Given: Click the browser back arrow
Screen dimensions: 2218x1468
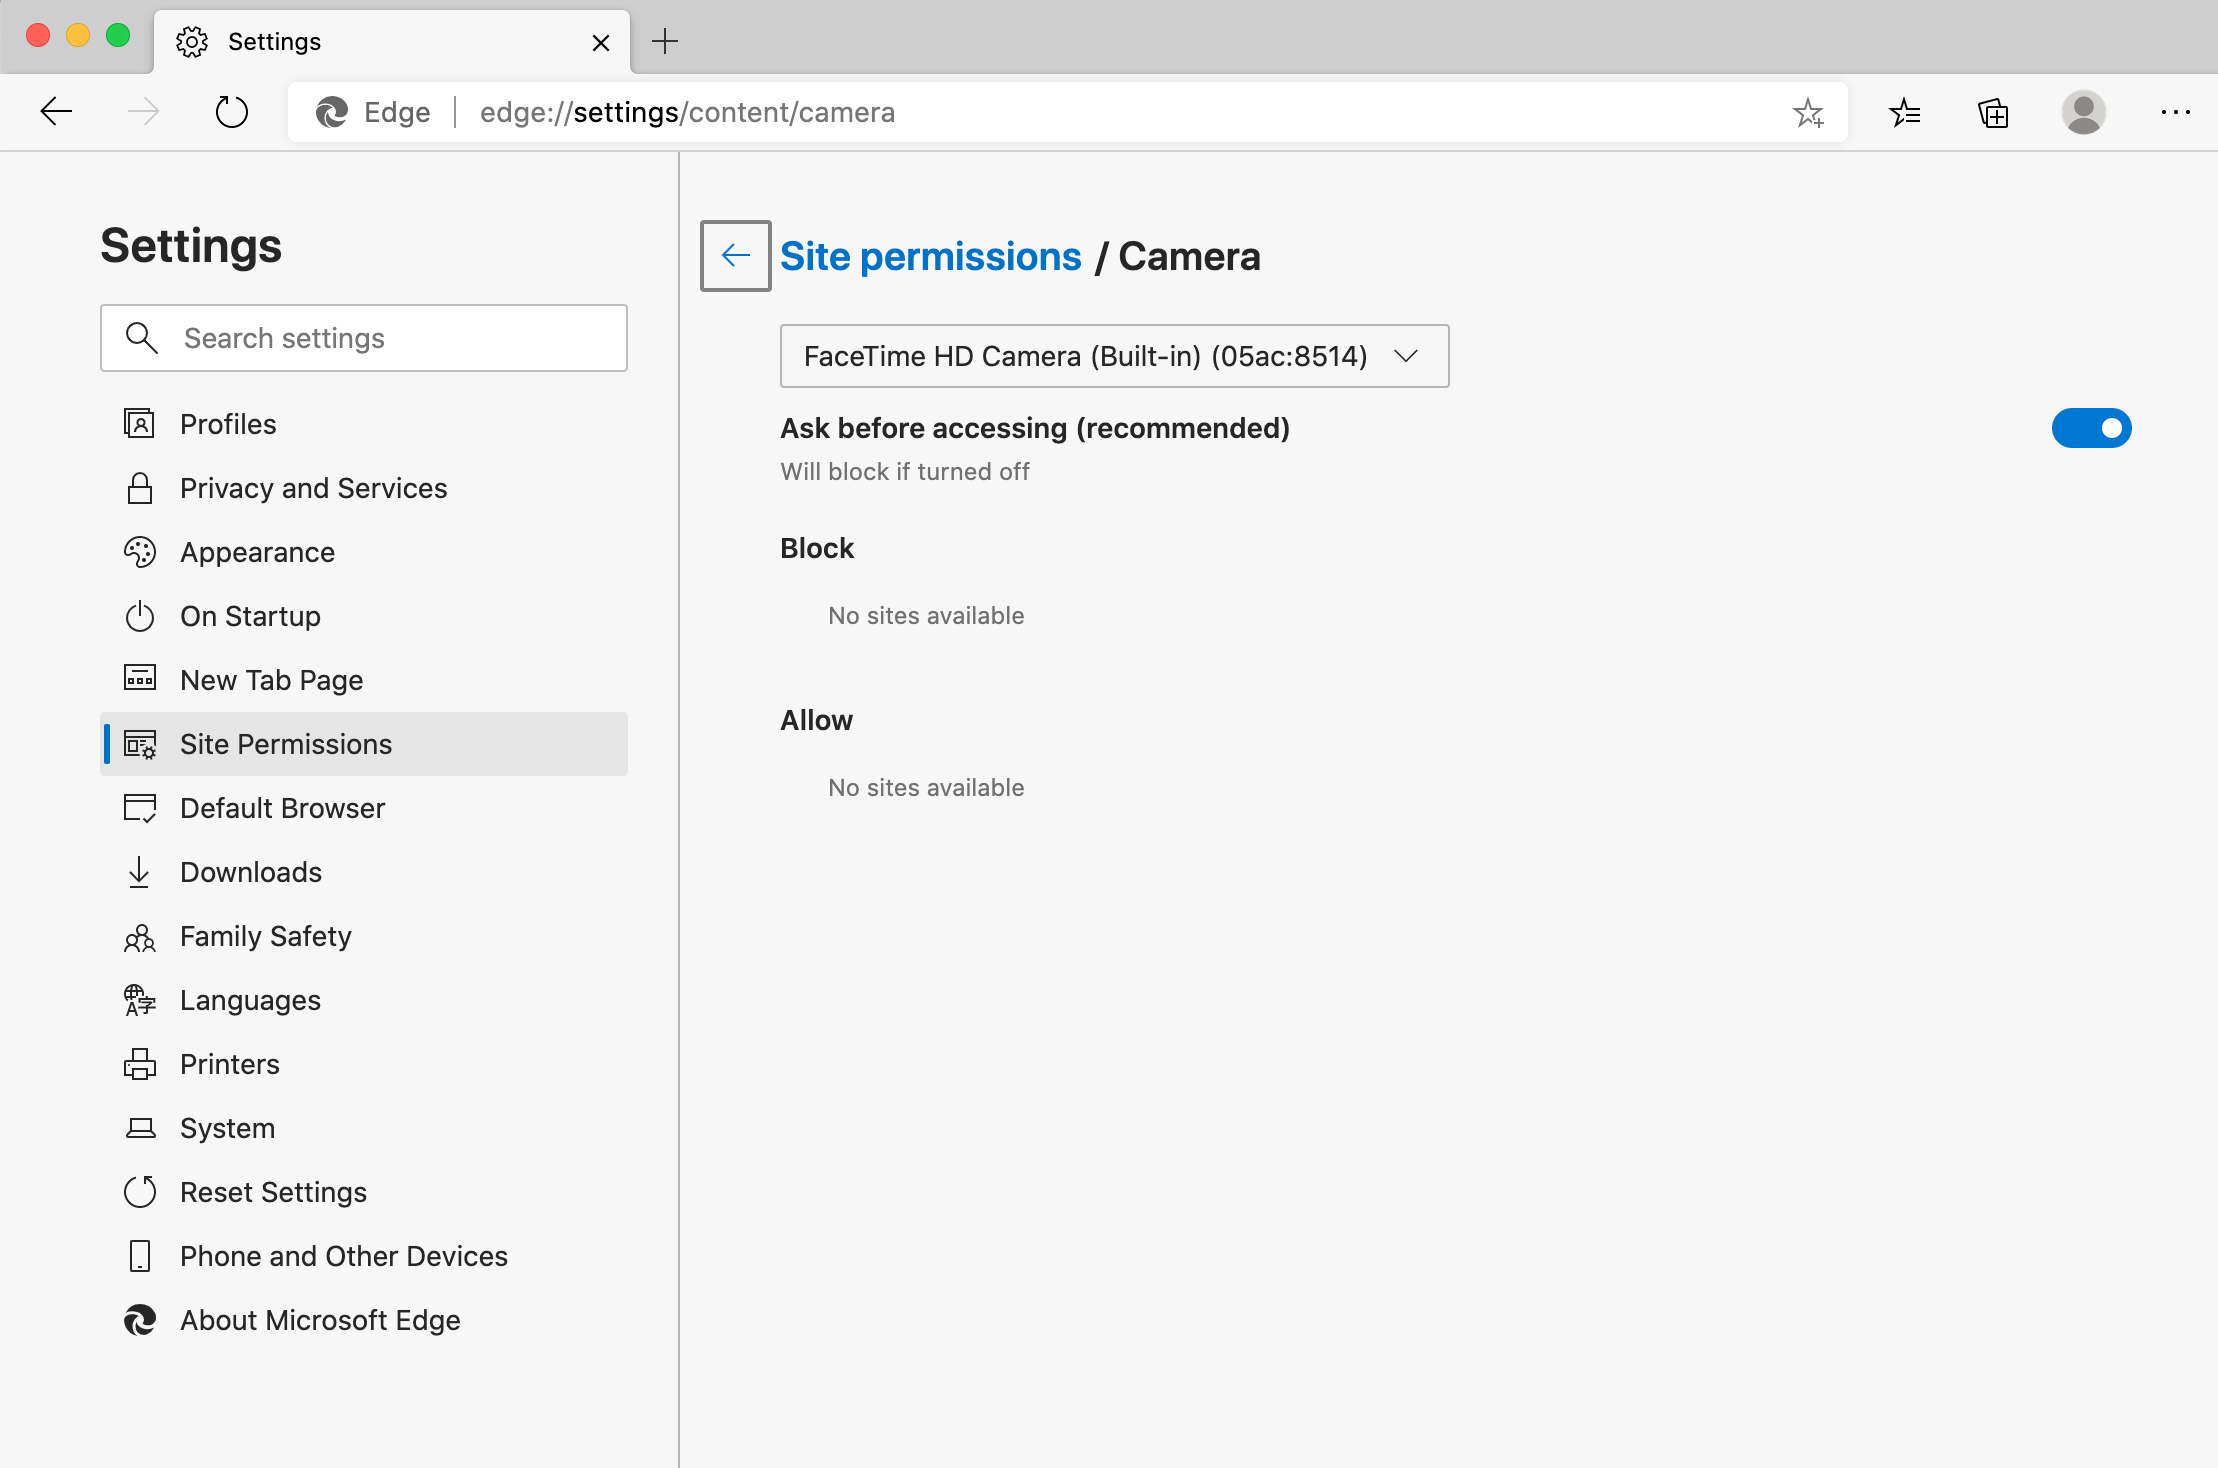Looking at the screenshot, I should point(56,112).
